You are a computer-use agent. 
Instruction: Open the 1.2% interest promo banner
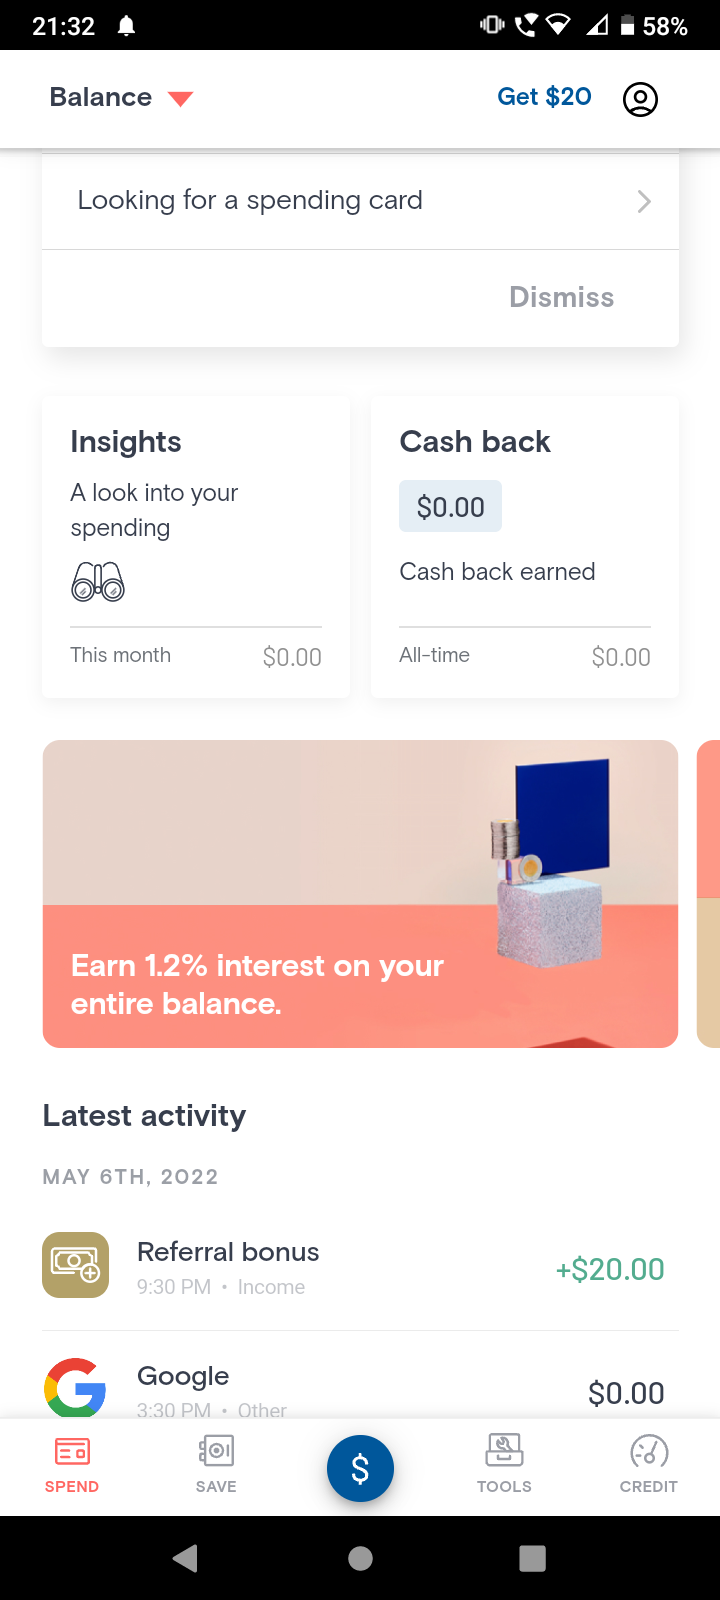(360, 894)
